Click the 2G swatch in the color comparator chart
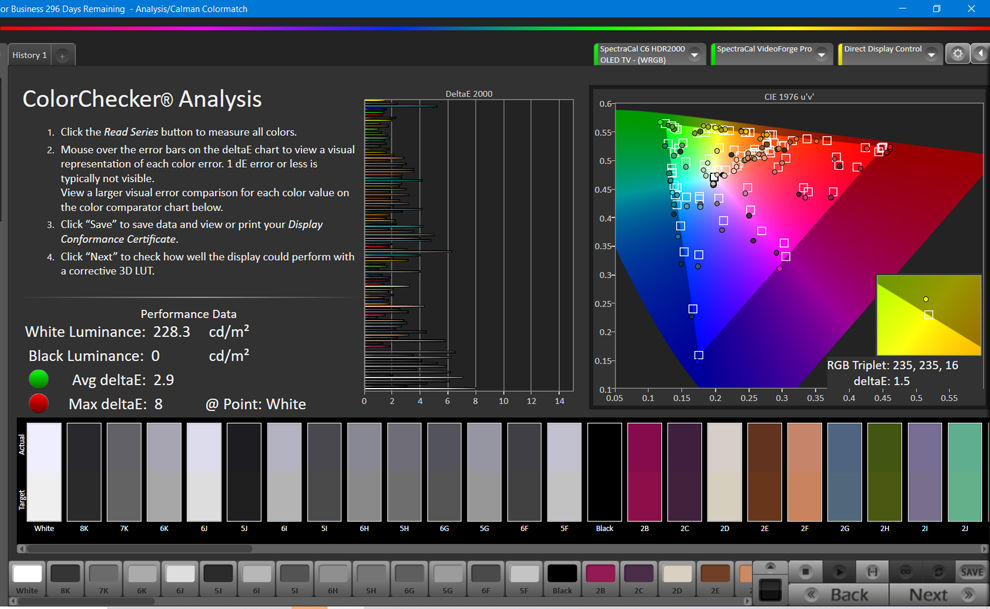Screen dimensions: 990x609 pyautogui.click(x=845, y=472)
